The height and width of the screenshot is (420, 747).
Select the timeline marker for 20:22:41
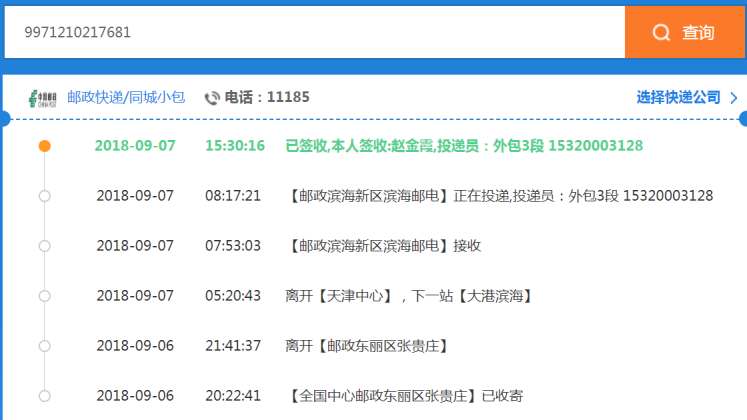44,396
